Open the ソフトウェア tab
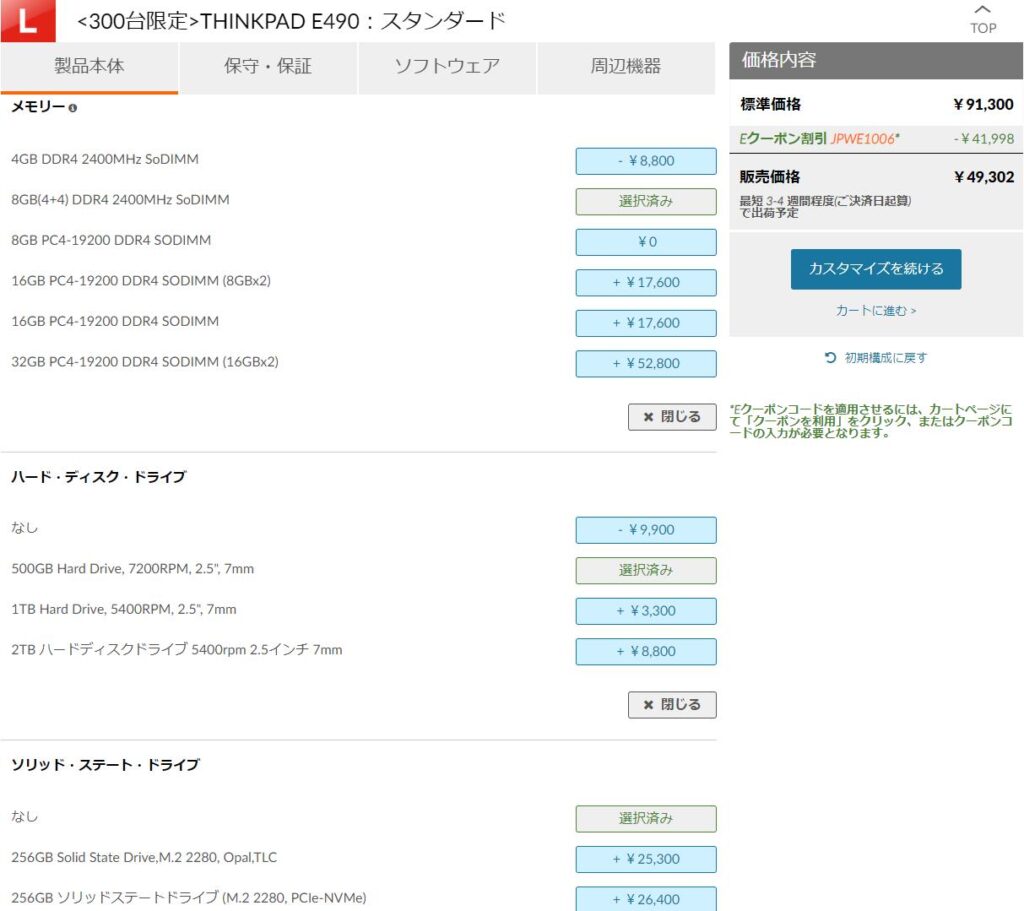 [x=447, y=67]
